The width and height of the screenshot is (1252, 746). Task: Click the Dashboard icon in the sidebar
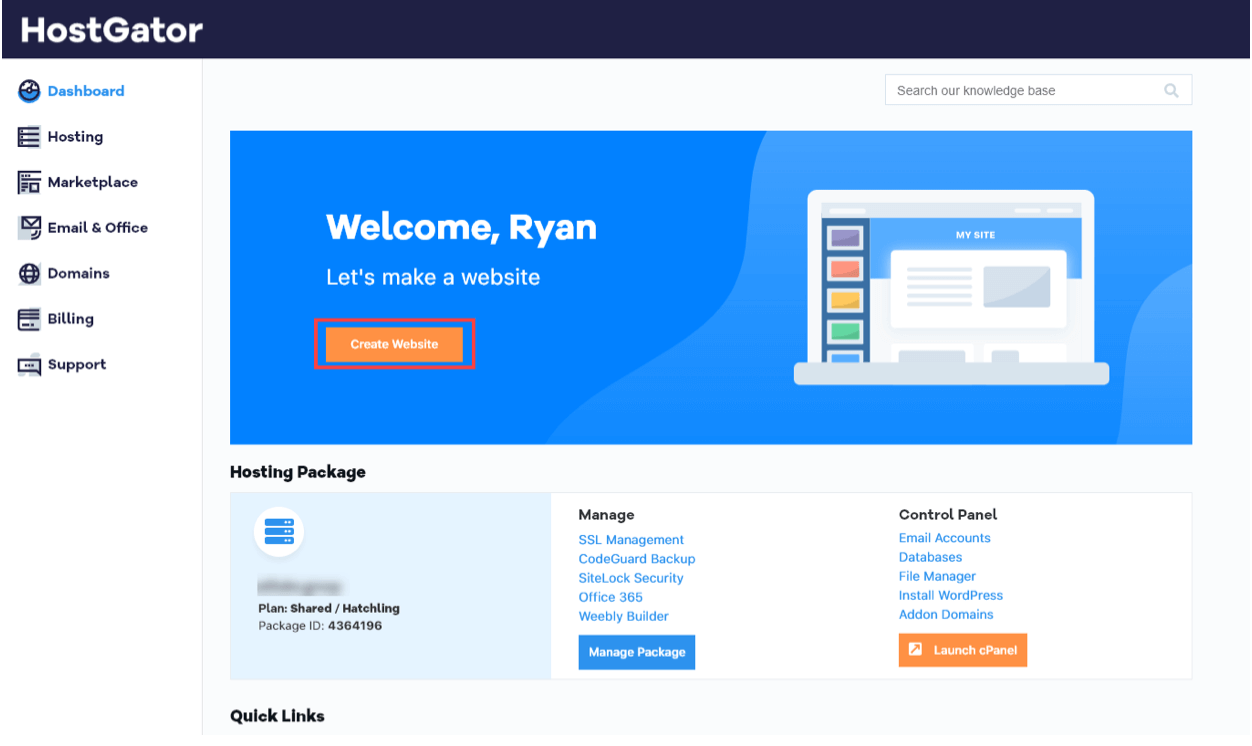(x=29, y=90)
